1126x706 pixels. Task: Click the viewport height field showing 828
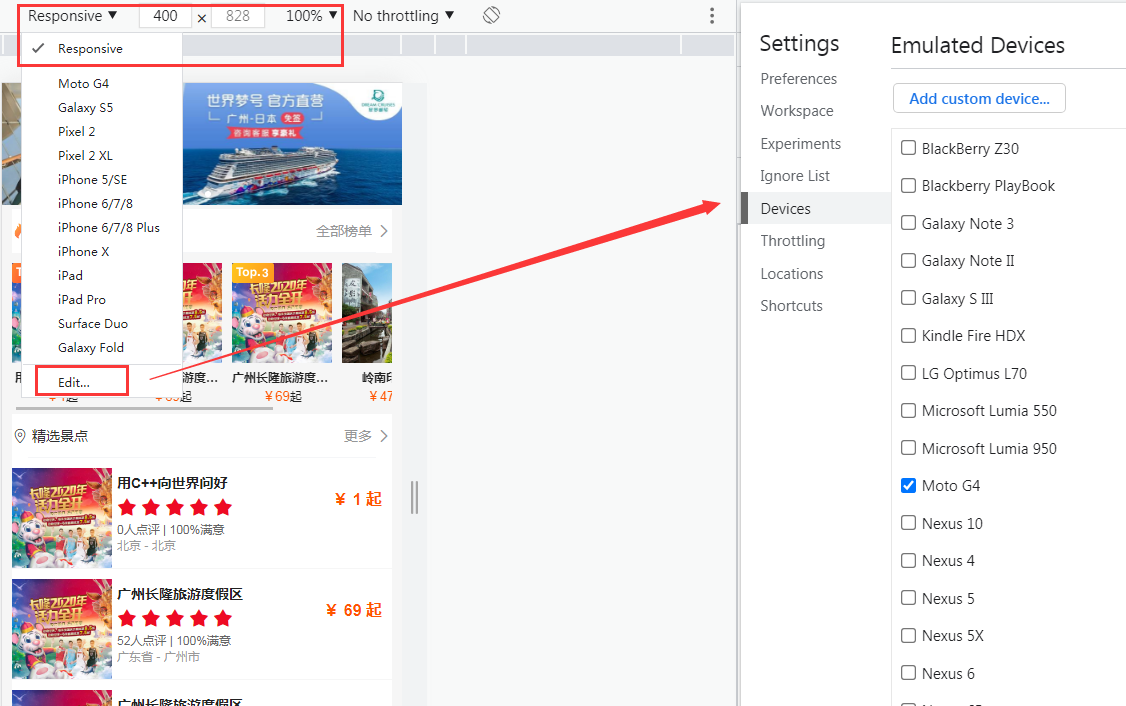click(238, 16)
